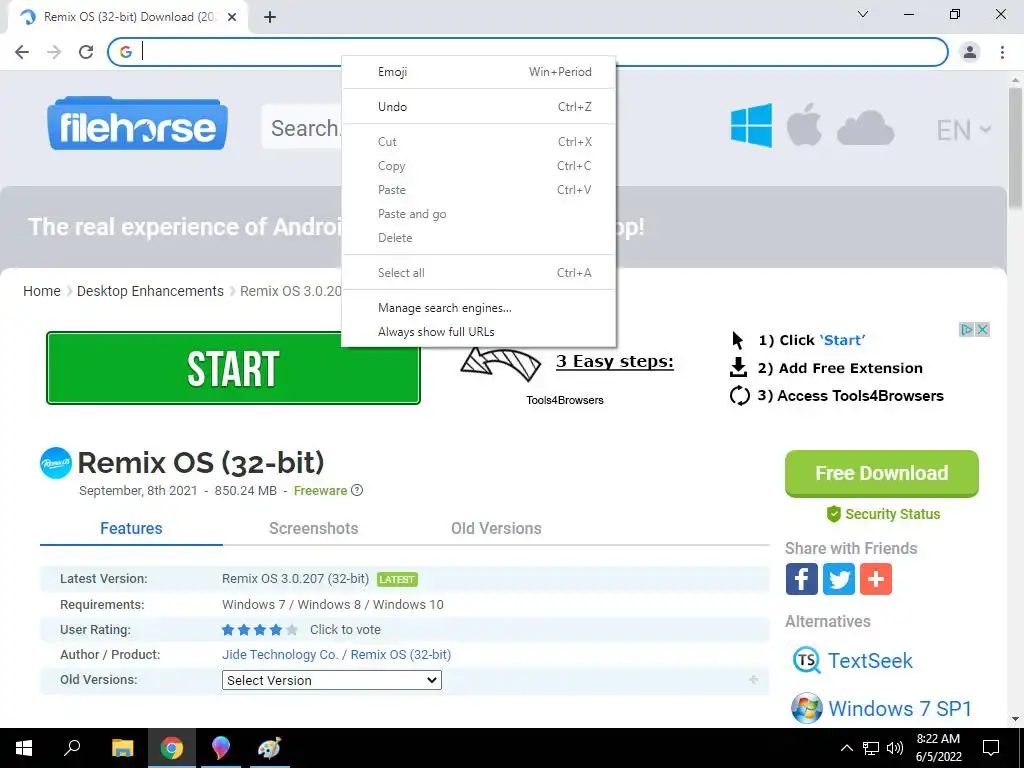
Task: Select the Windows platform icon
Action: (751, 125)
